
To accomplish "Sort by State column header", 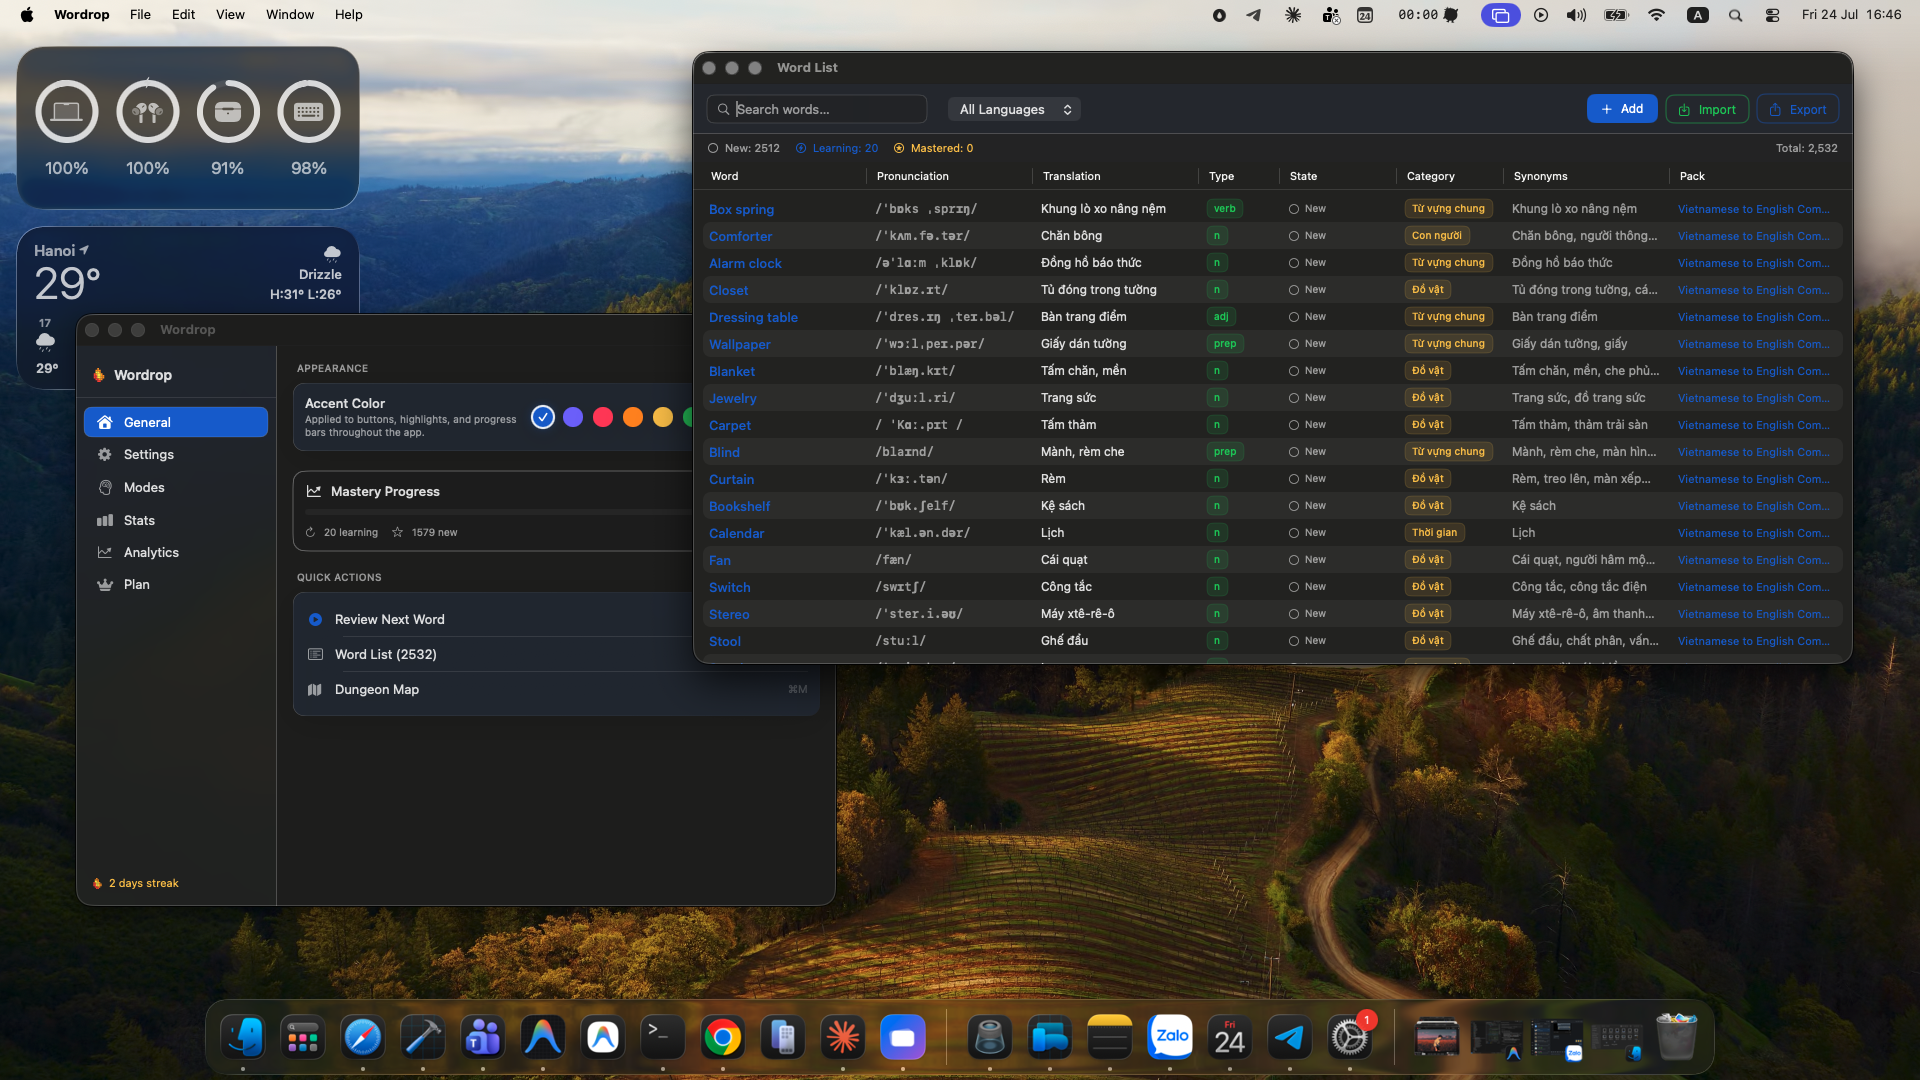I will [1303, 176].
